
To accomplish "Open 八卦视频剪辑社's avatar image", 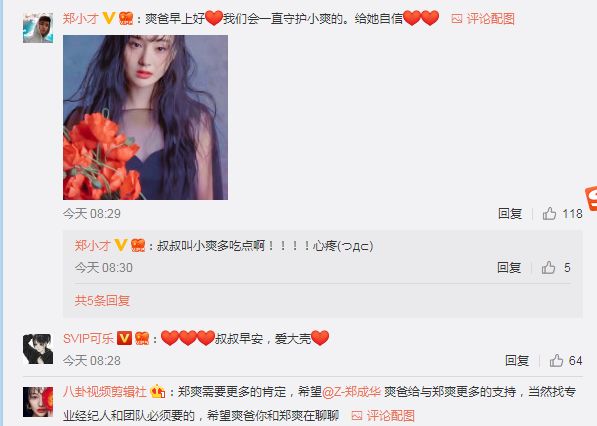I will [38, 402].
